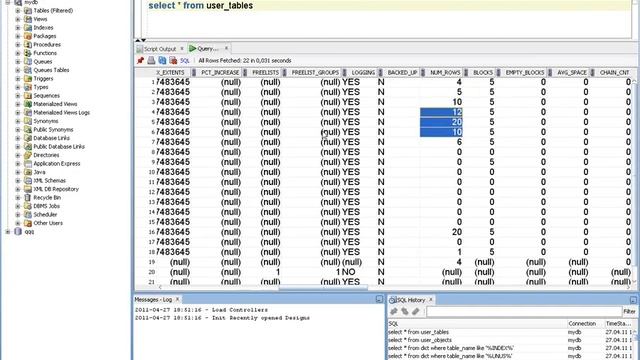The width and height of the screenshot is (640, 360).
Task: Expand the Application Express node
Action: [18, 164]
